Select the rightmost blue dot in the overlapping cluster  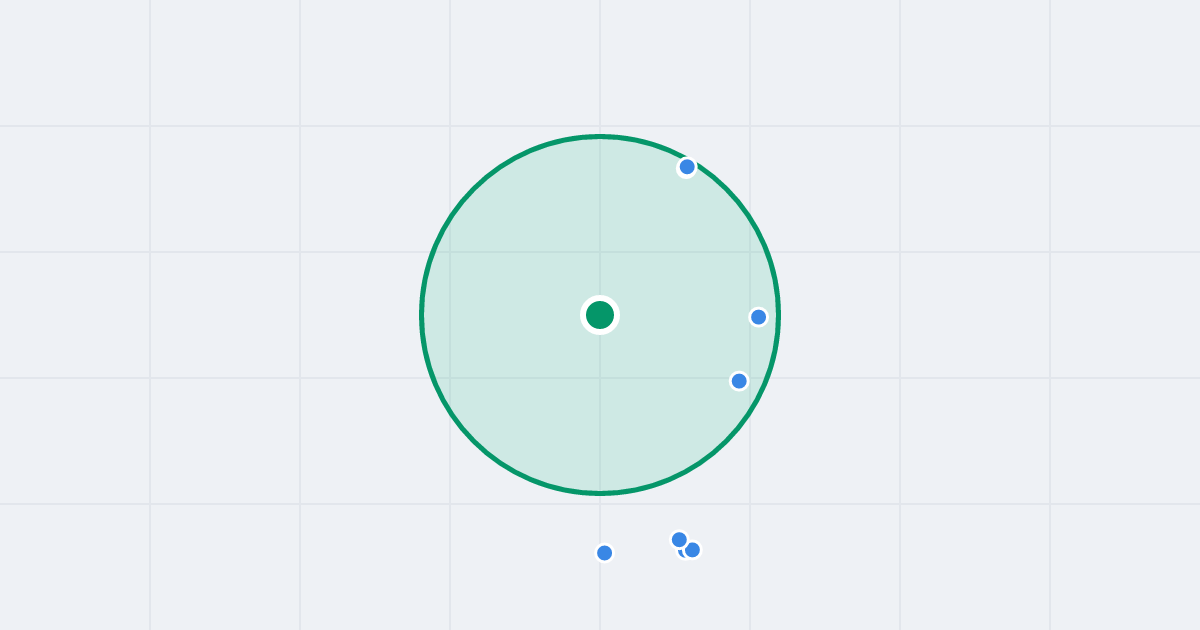[x=692, y=550]
